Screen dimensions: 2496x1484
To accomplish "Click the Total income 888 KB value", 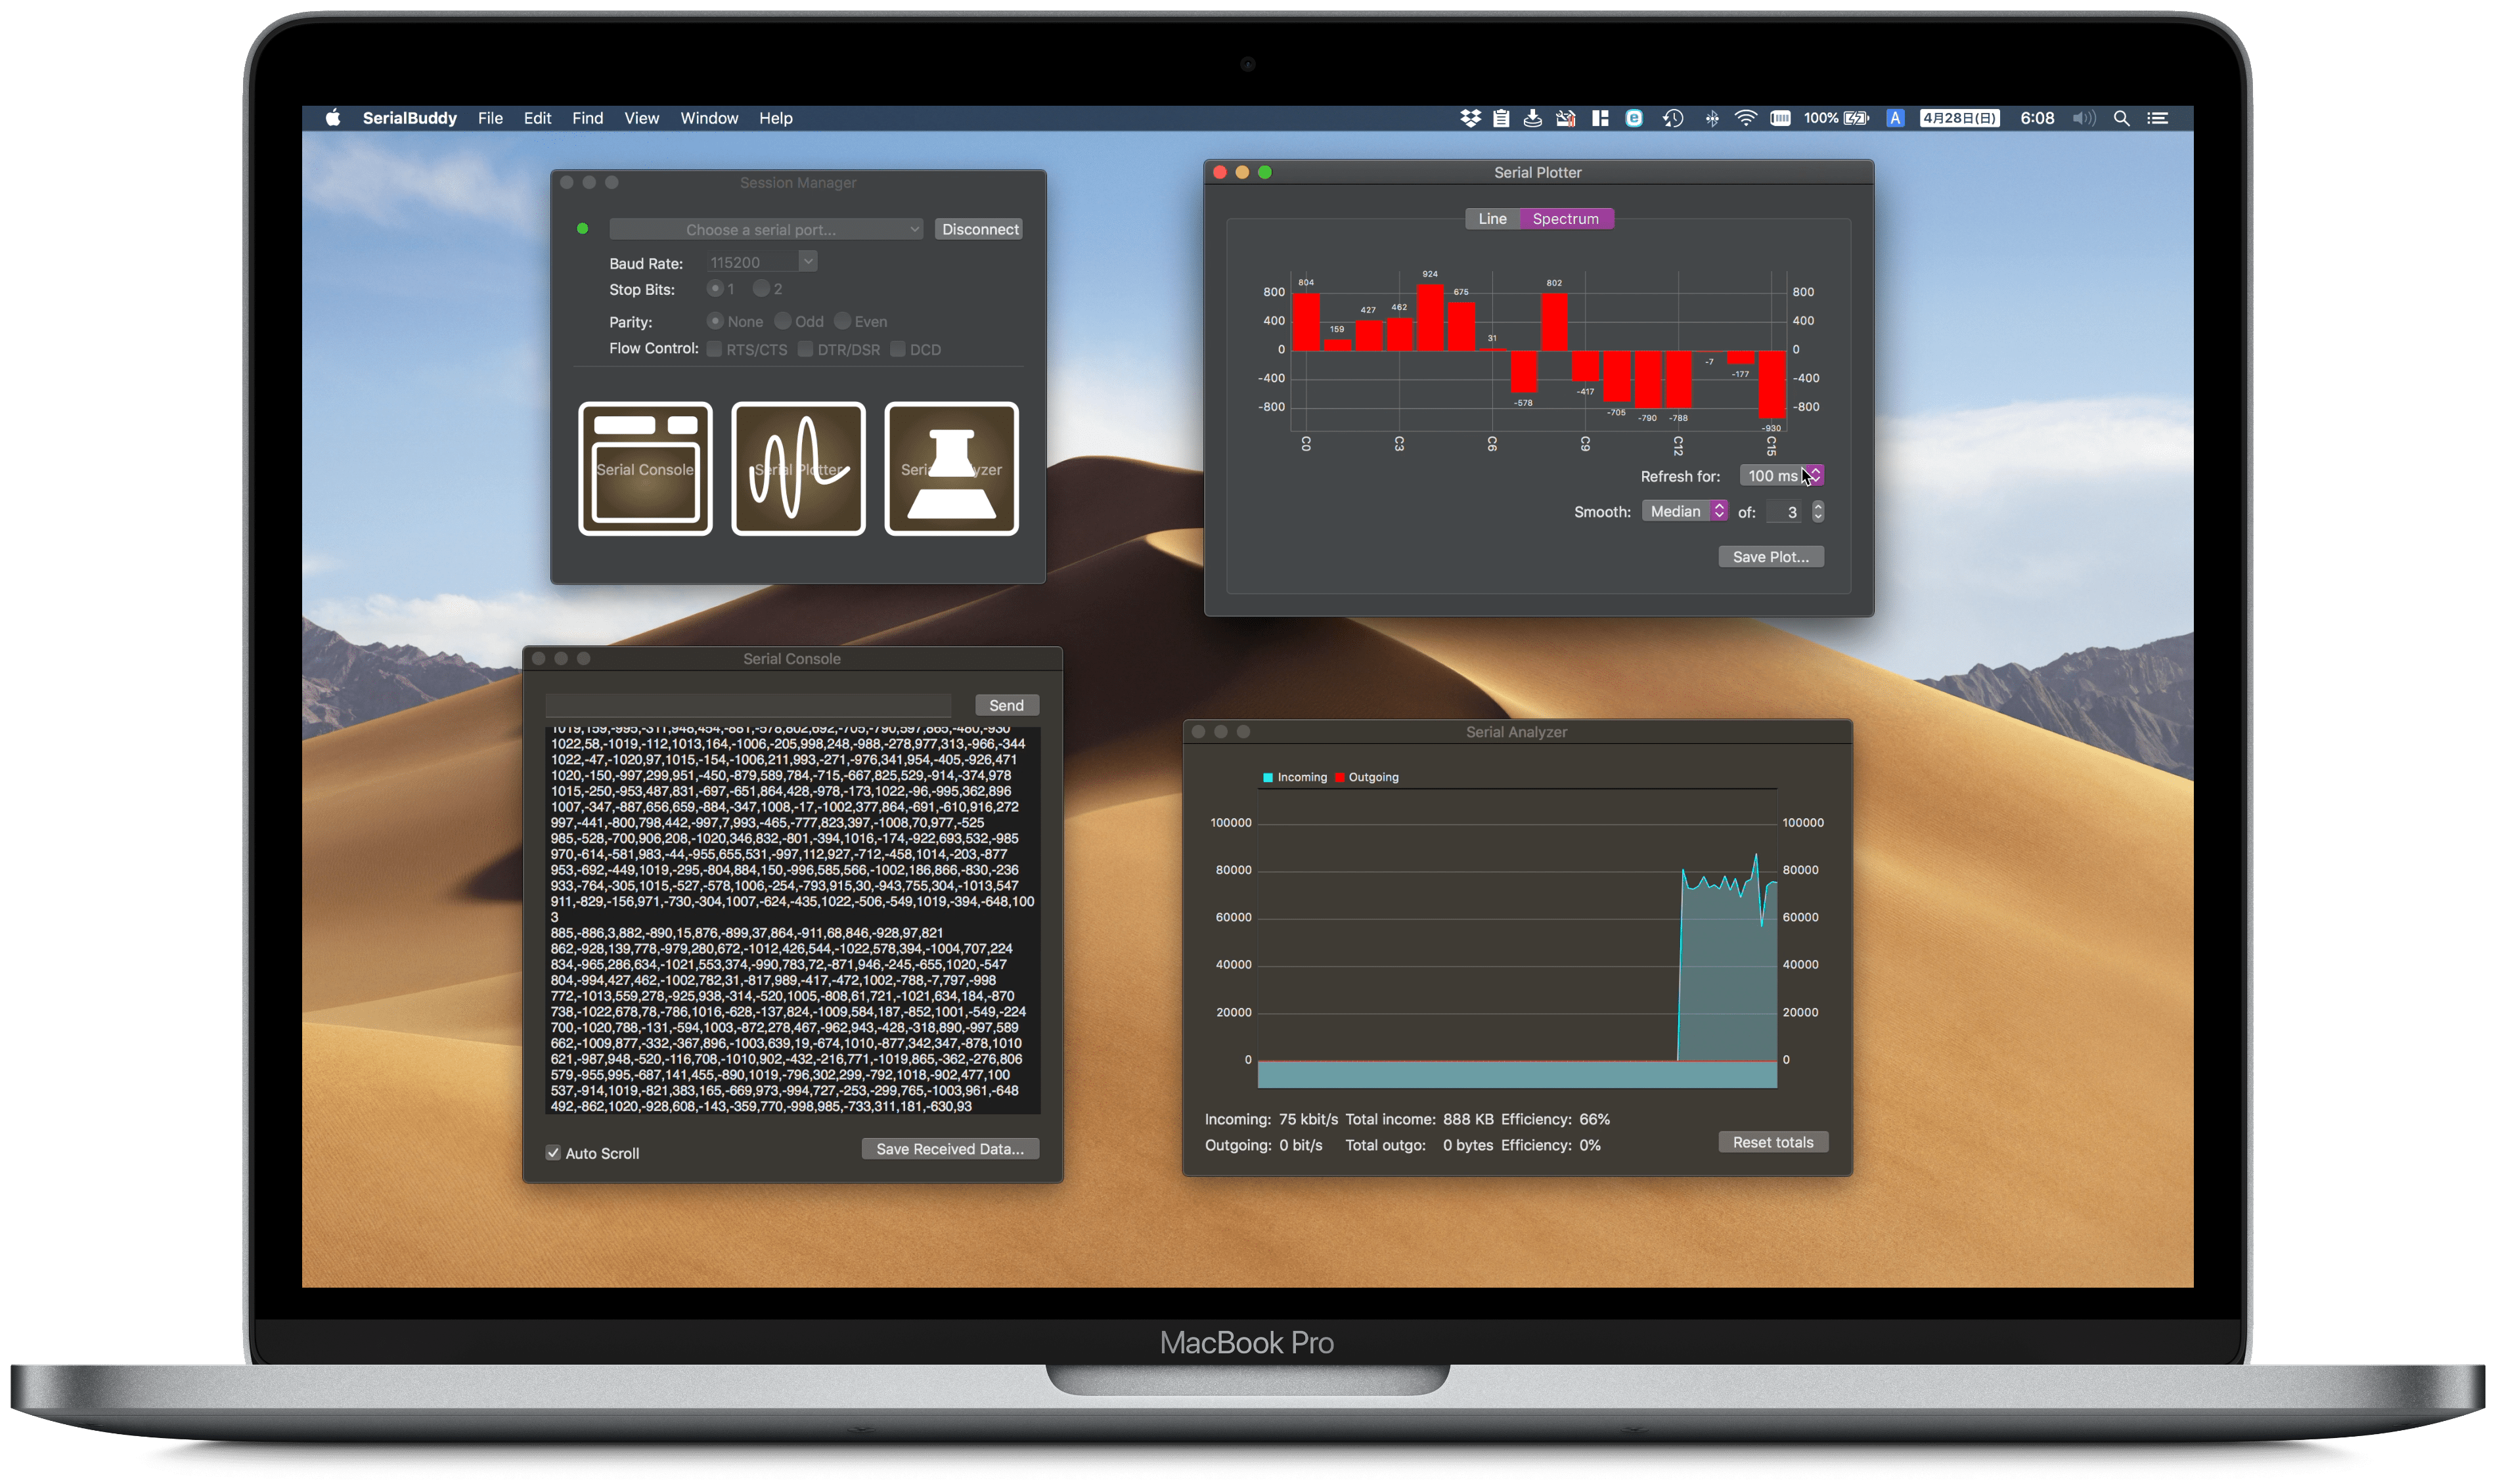I will pyautogui.click(x=1468, y=1119).
